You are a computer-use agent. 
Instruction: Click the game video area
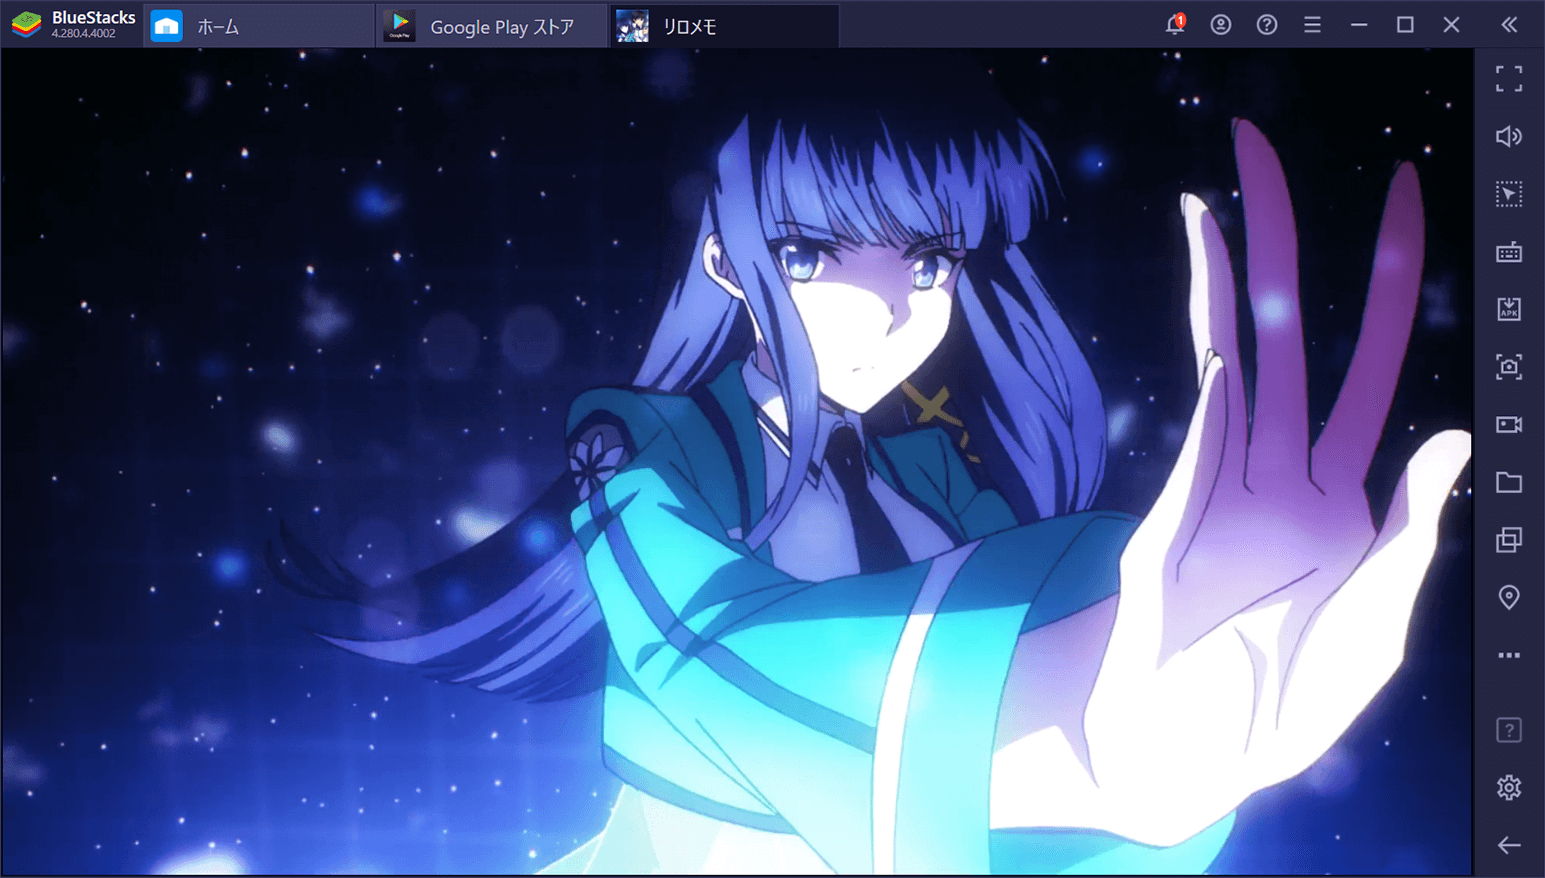pos(737,462)
